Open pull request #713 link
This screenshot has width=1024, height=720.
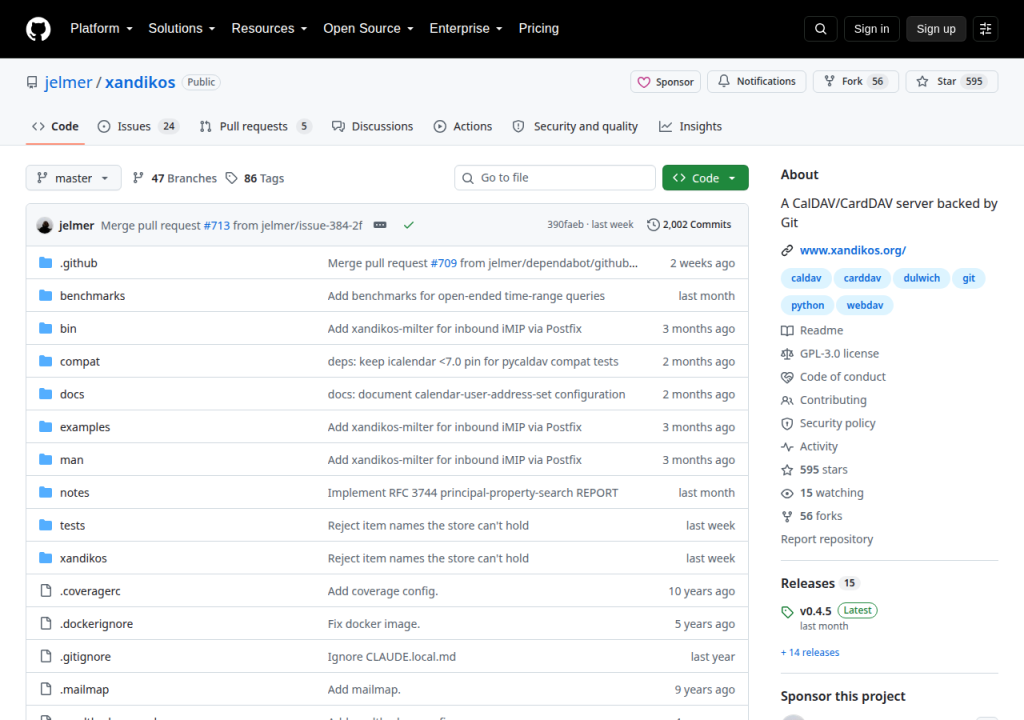click(217, 225)
